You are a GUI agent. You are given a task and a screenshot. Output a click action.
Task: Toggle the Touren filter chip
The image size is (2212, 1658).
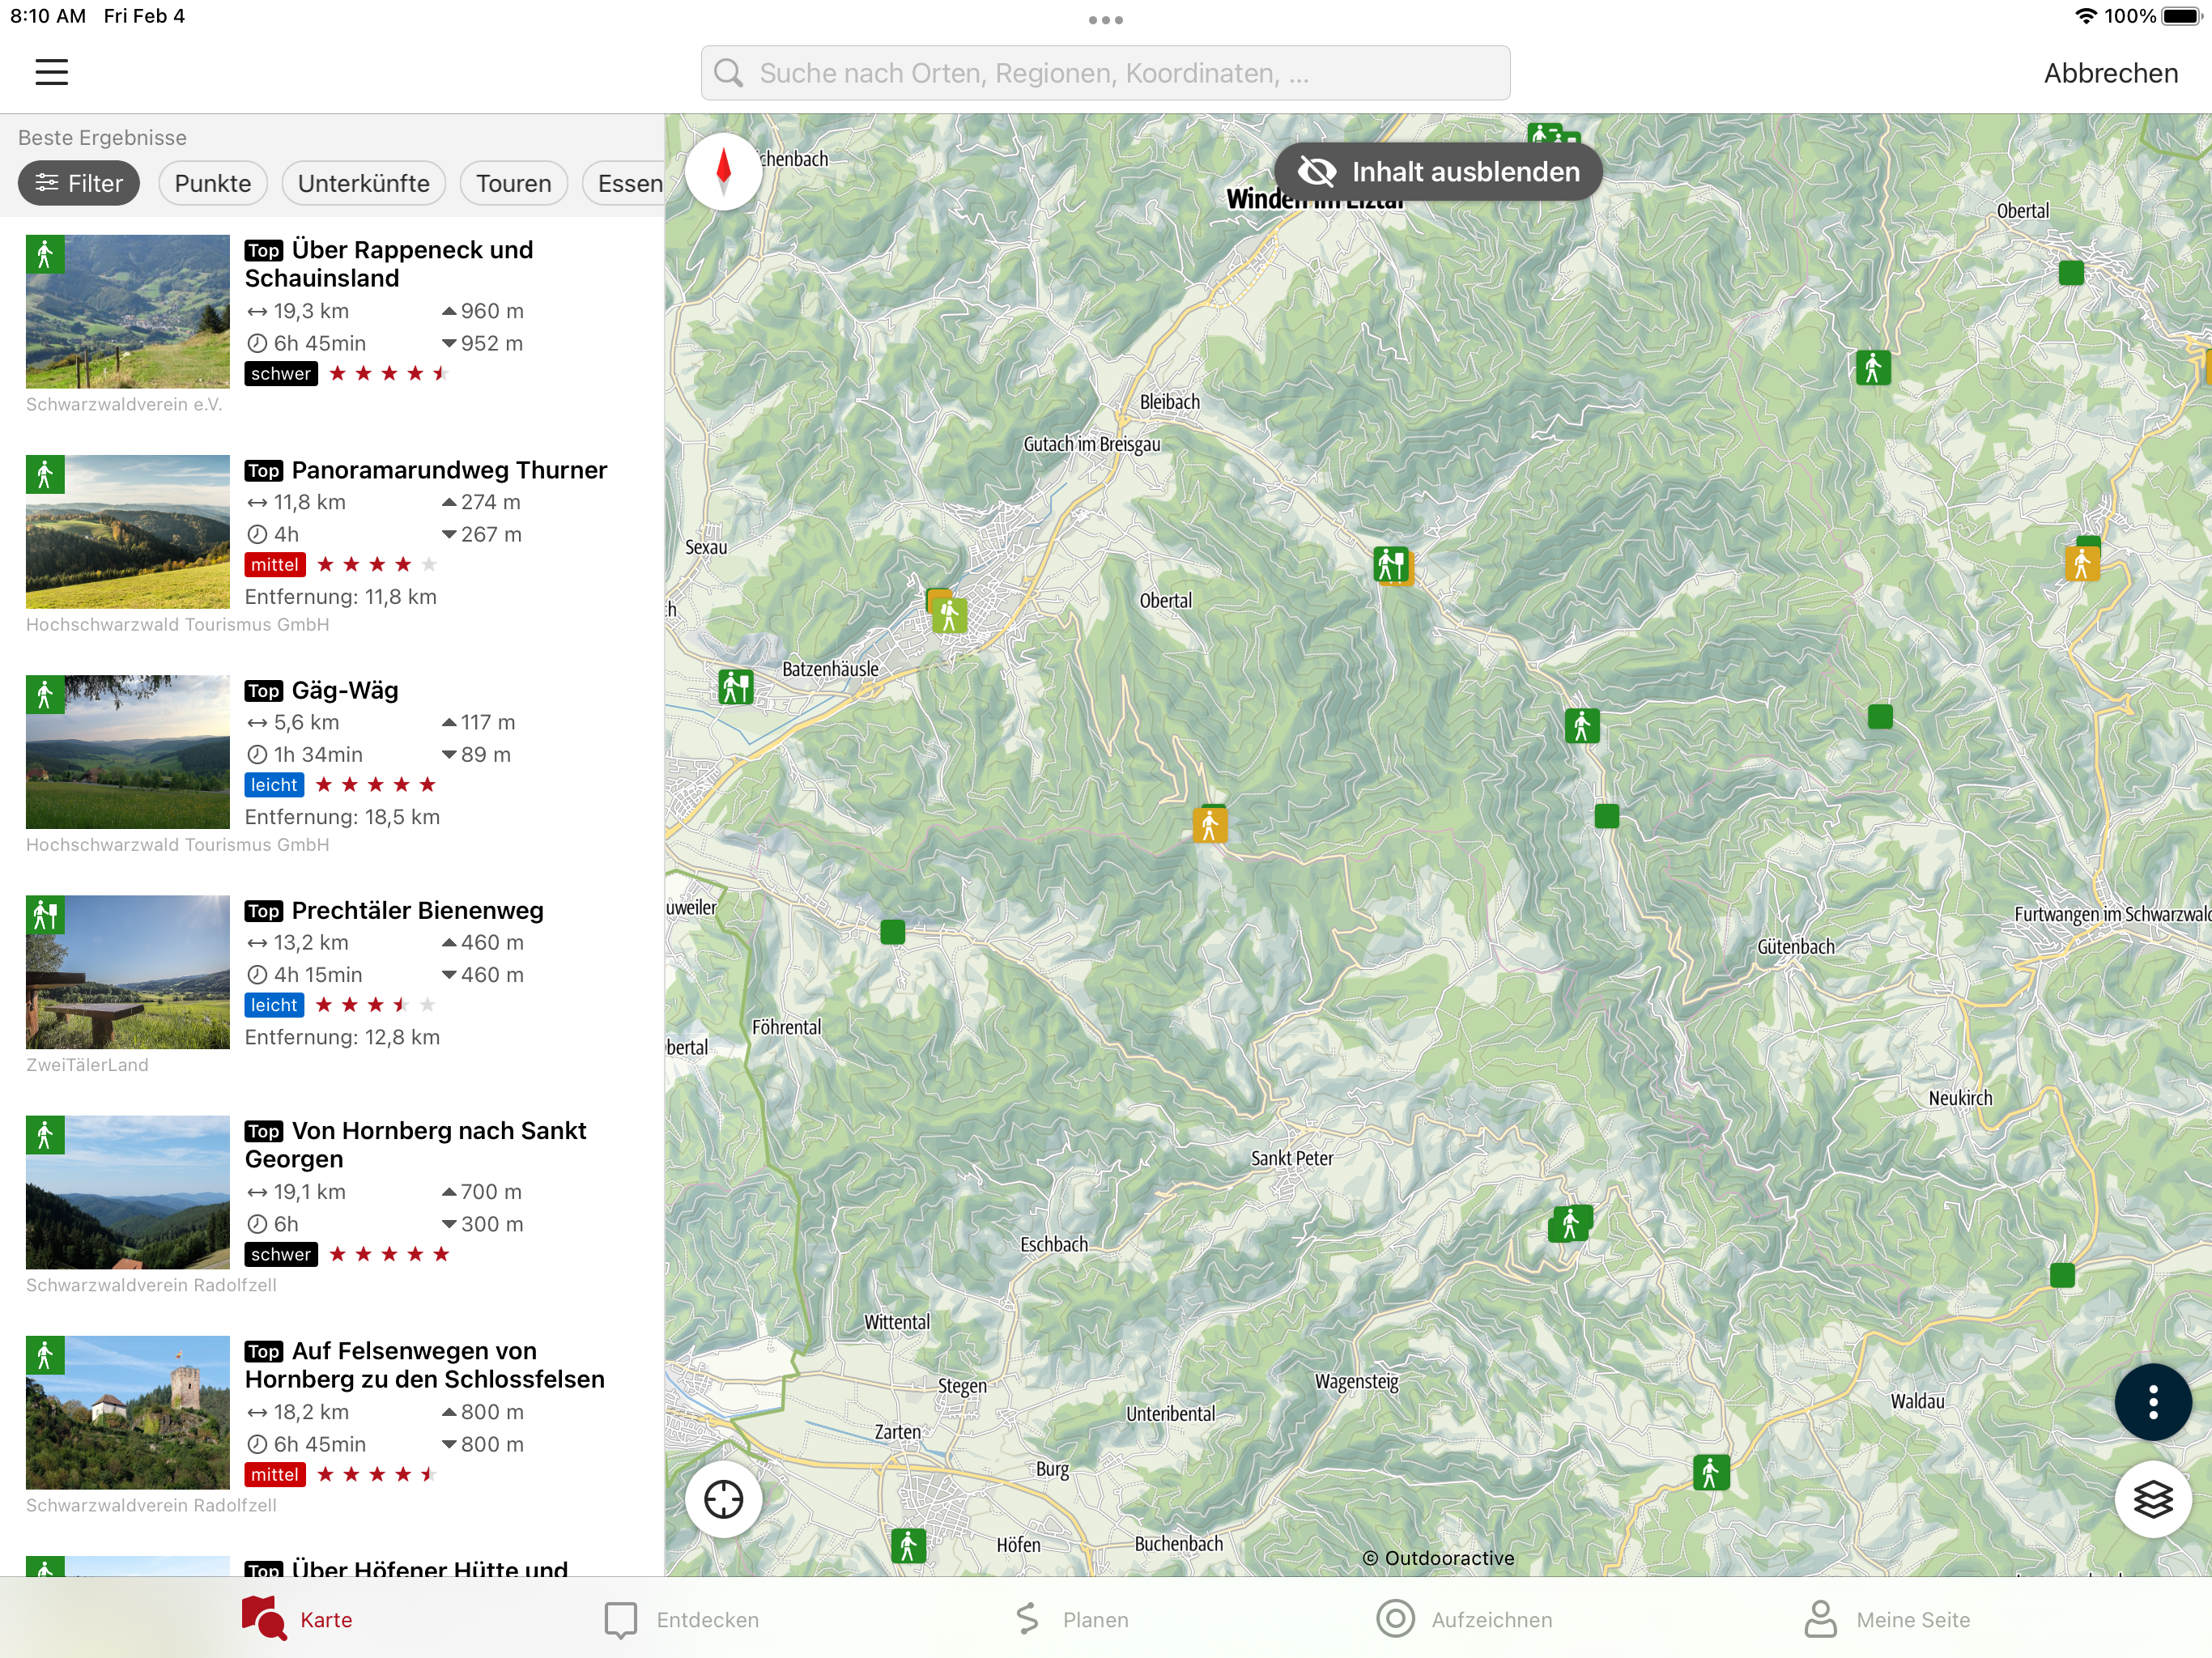(513, 183)
